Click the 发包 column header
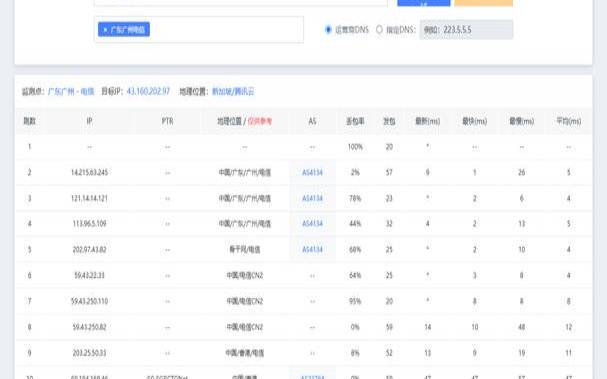Screen dimensions: 607x379 coord(389,121)
